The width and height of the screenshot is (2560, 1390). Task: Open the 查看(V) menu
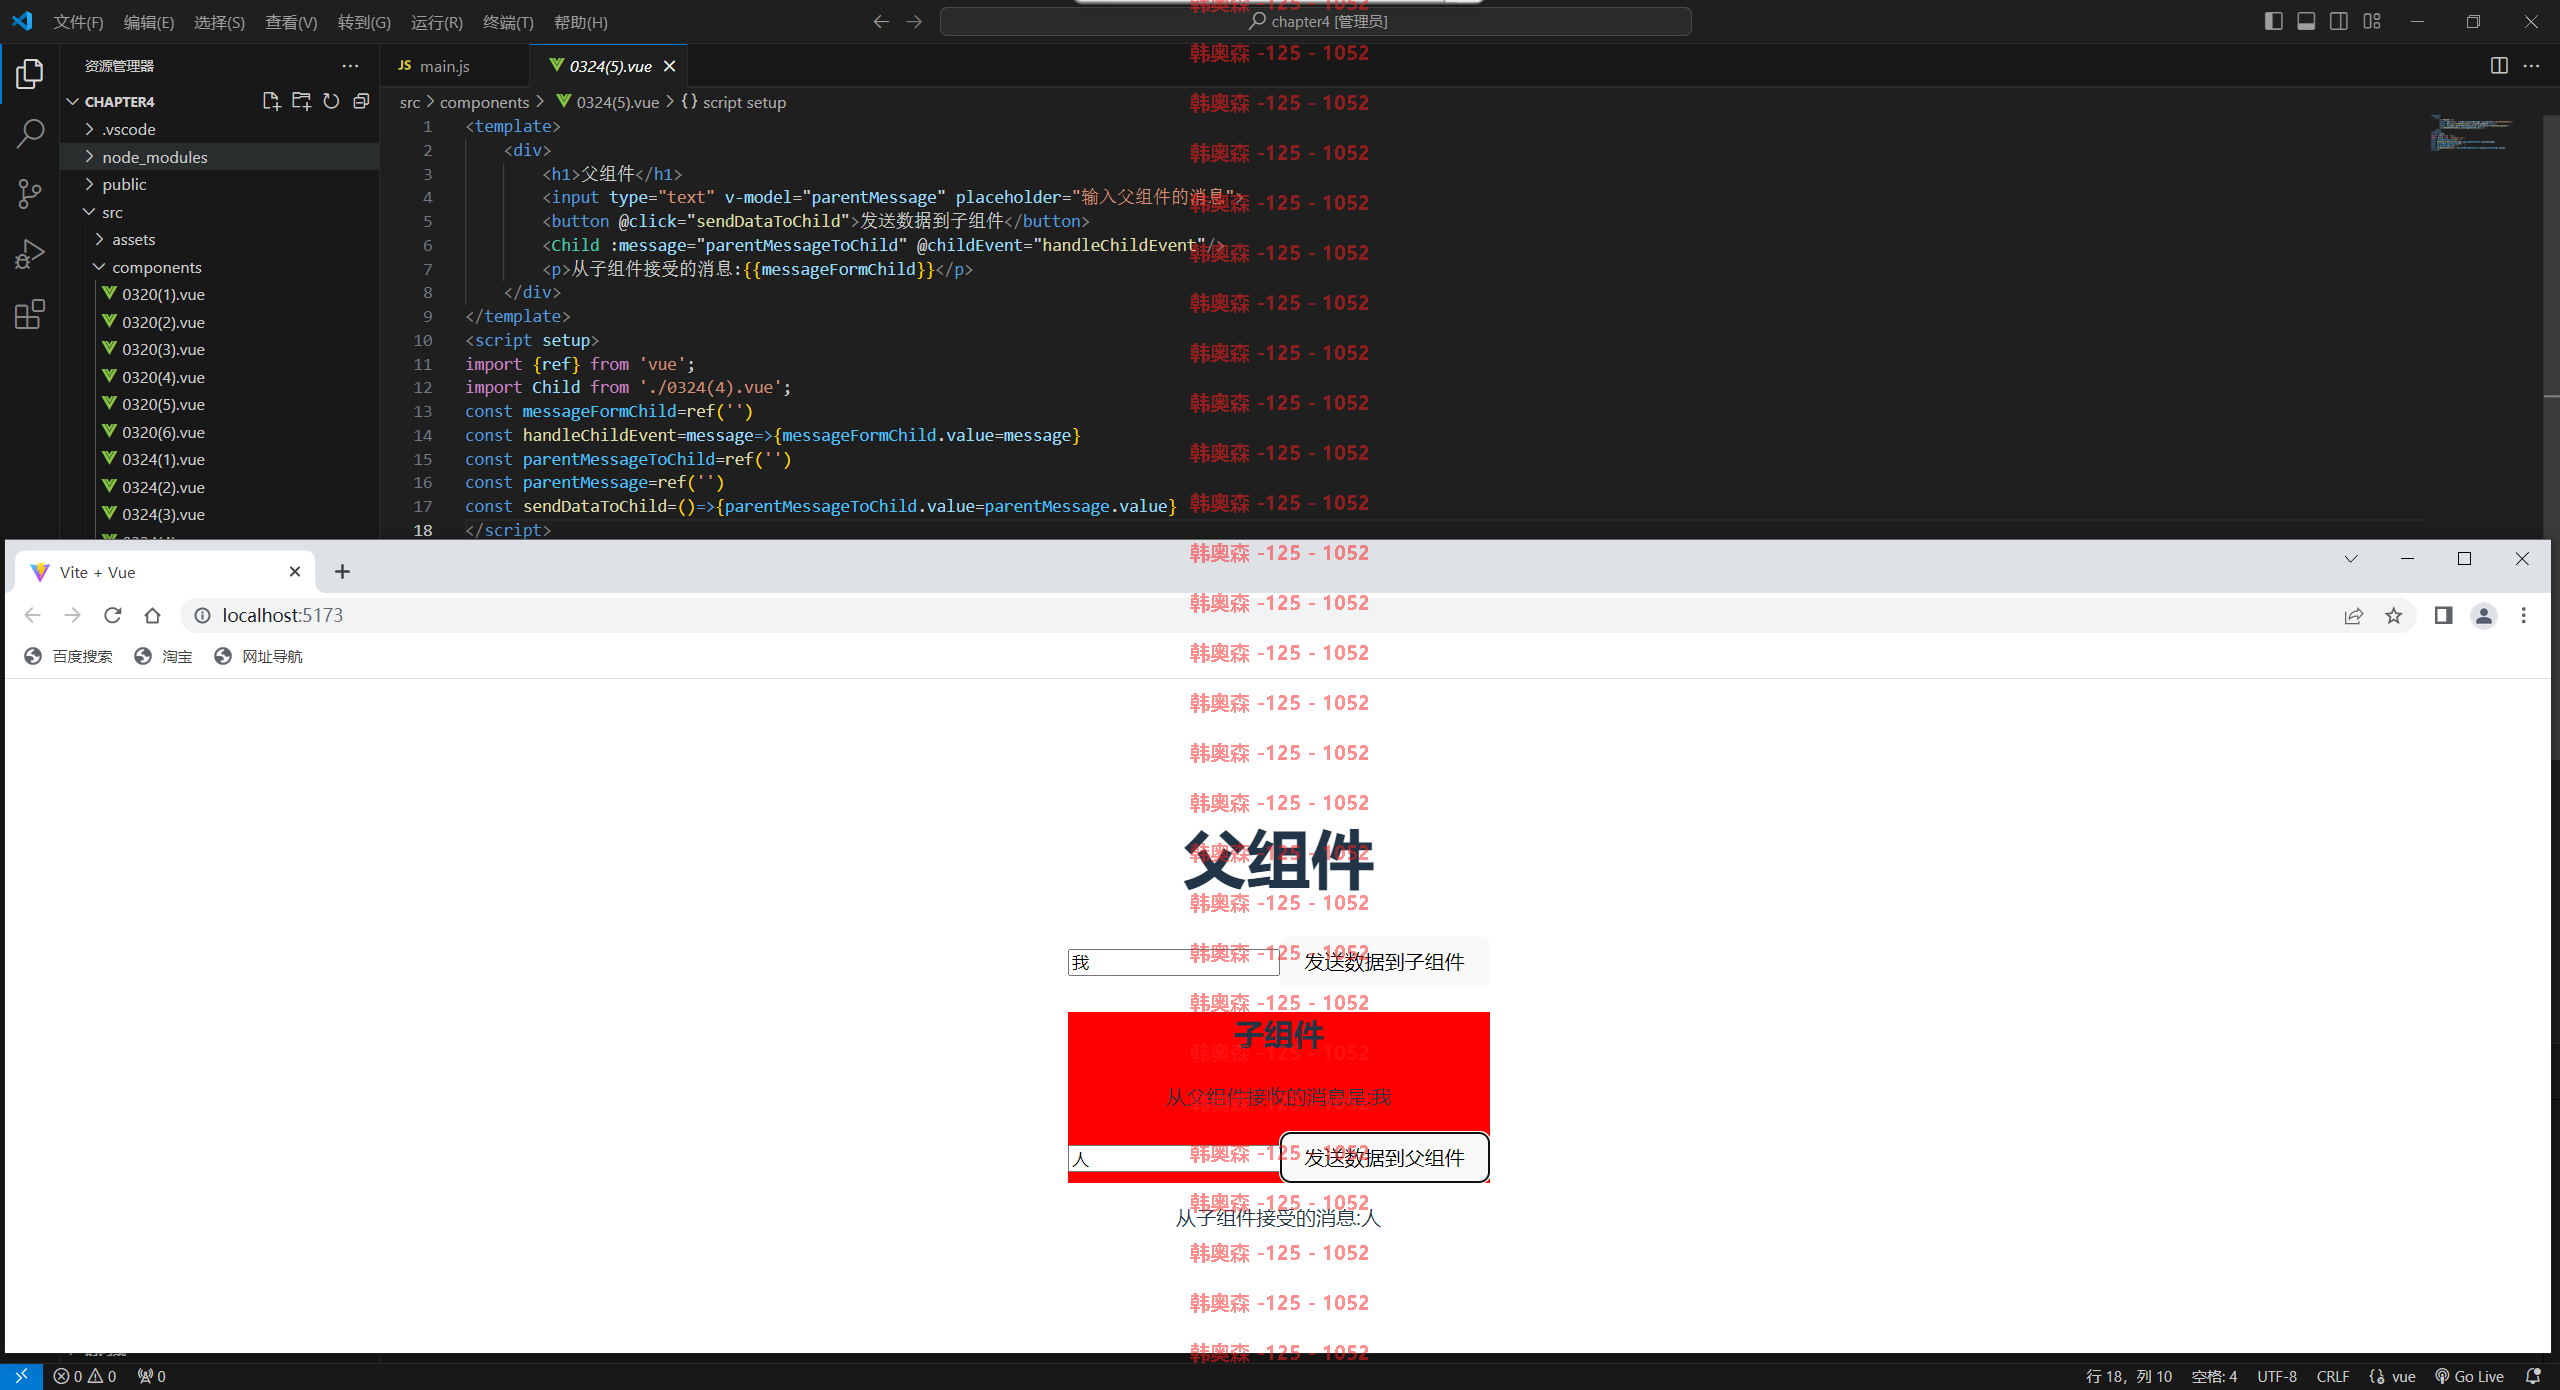291,22
